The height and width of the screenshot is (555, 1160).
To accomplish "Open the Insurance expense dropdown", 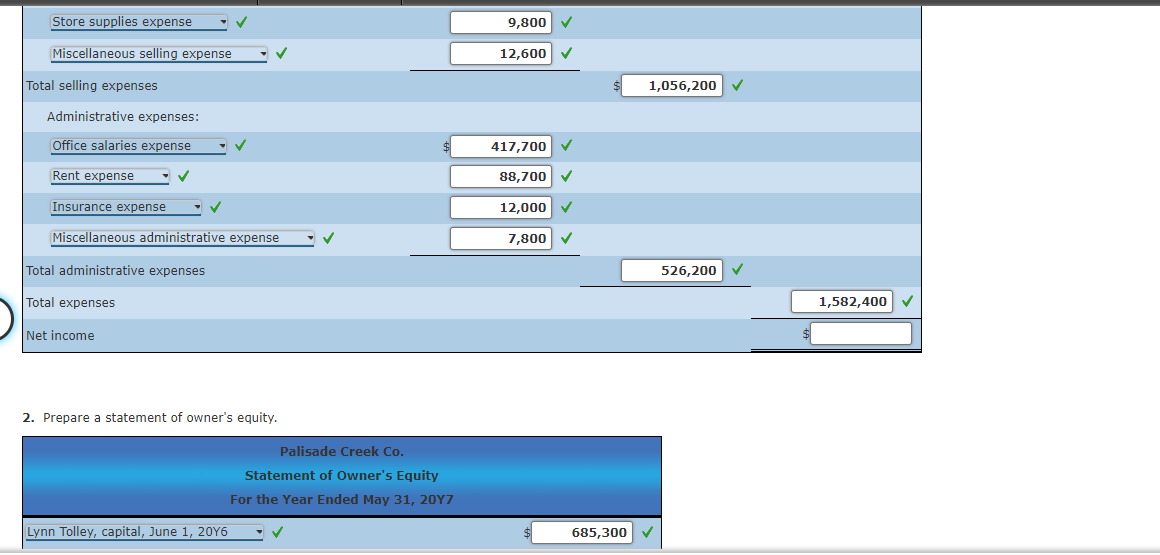I will pos(126,207).
